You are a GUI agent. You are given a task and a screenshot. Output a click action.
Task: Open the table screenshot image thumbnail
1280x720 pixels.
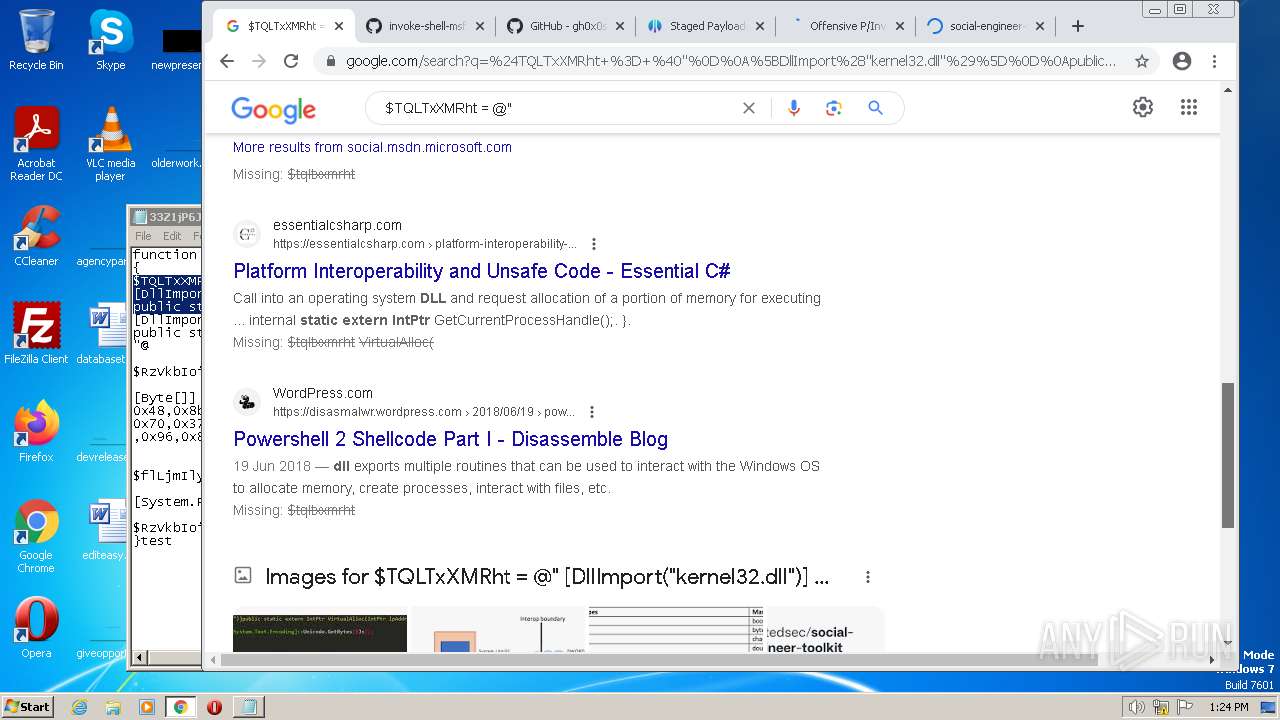(x=675, y=630)
